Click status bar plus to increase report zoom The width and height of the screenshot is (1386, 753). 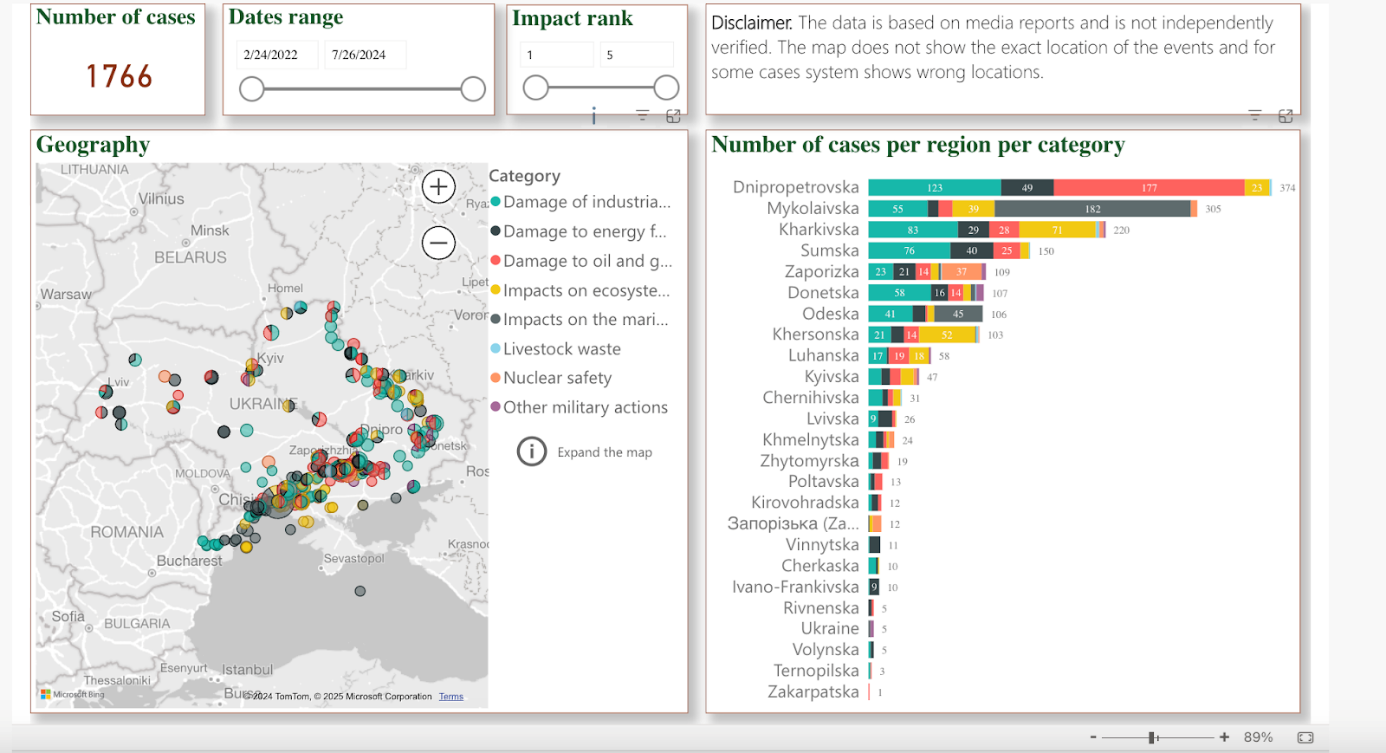point(1224,737)
